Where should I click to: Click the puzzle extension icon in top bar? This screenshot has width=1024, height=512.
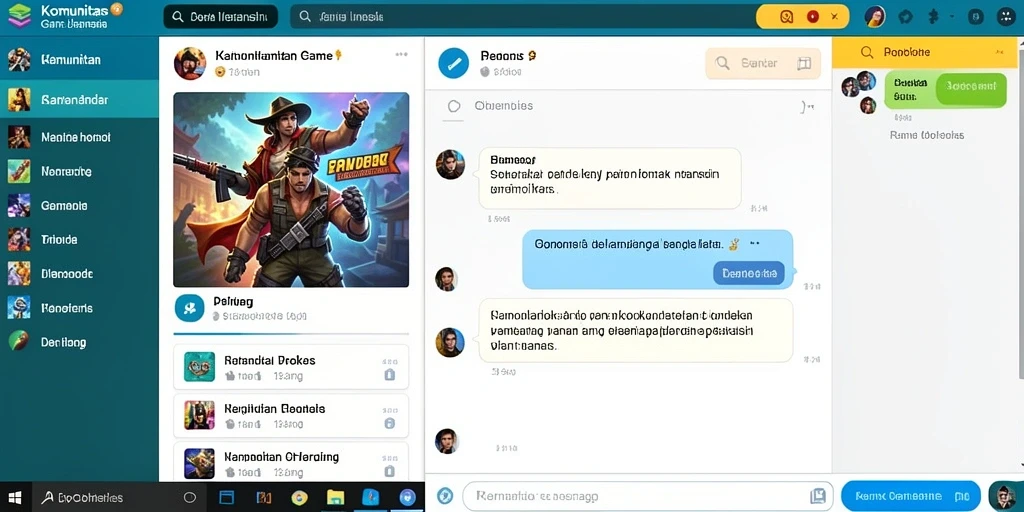pos(934,17)
